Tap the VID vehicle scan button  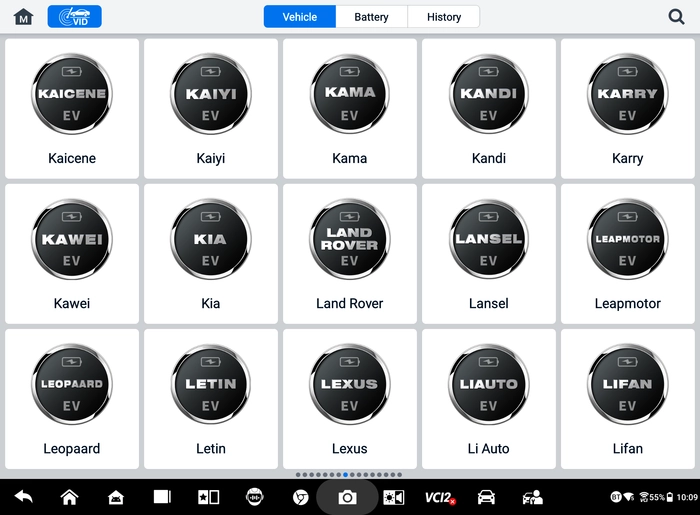[x=75, y=17]
